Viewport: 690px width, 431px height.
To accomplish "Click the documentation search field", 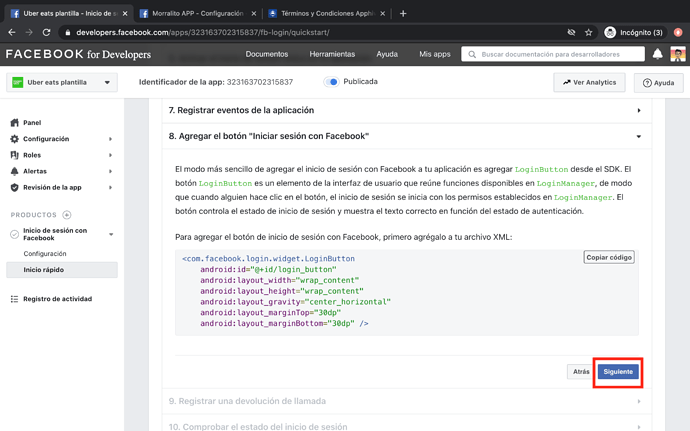I will 555,54.
